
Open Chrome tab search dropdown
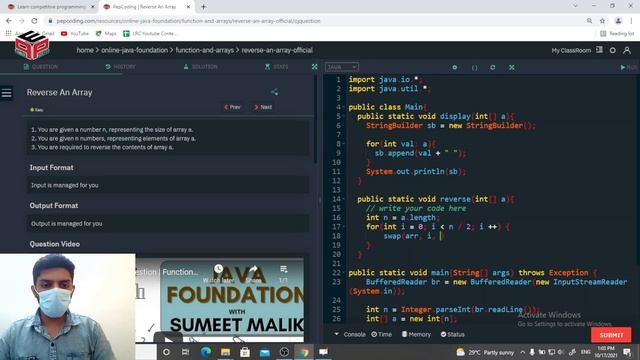575,6
